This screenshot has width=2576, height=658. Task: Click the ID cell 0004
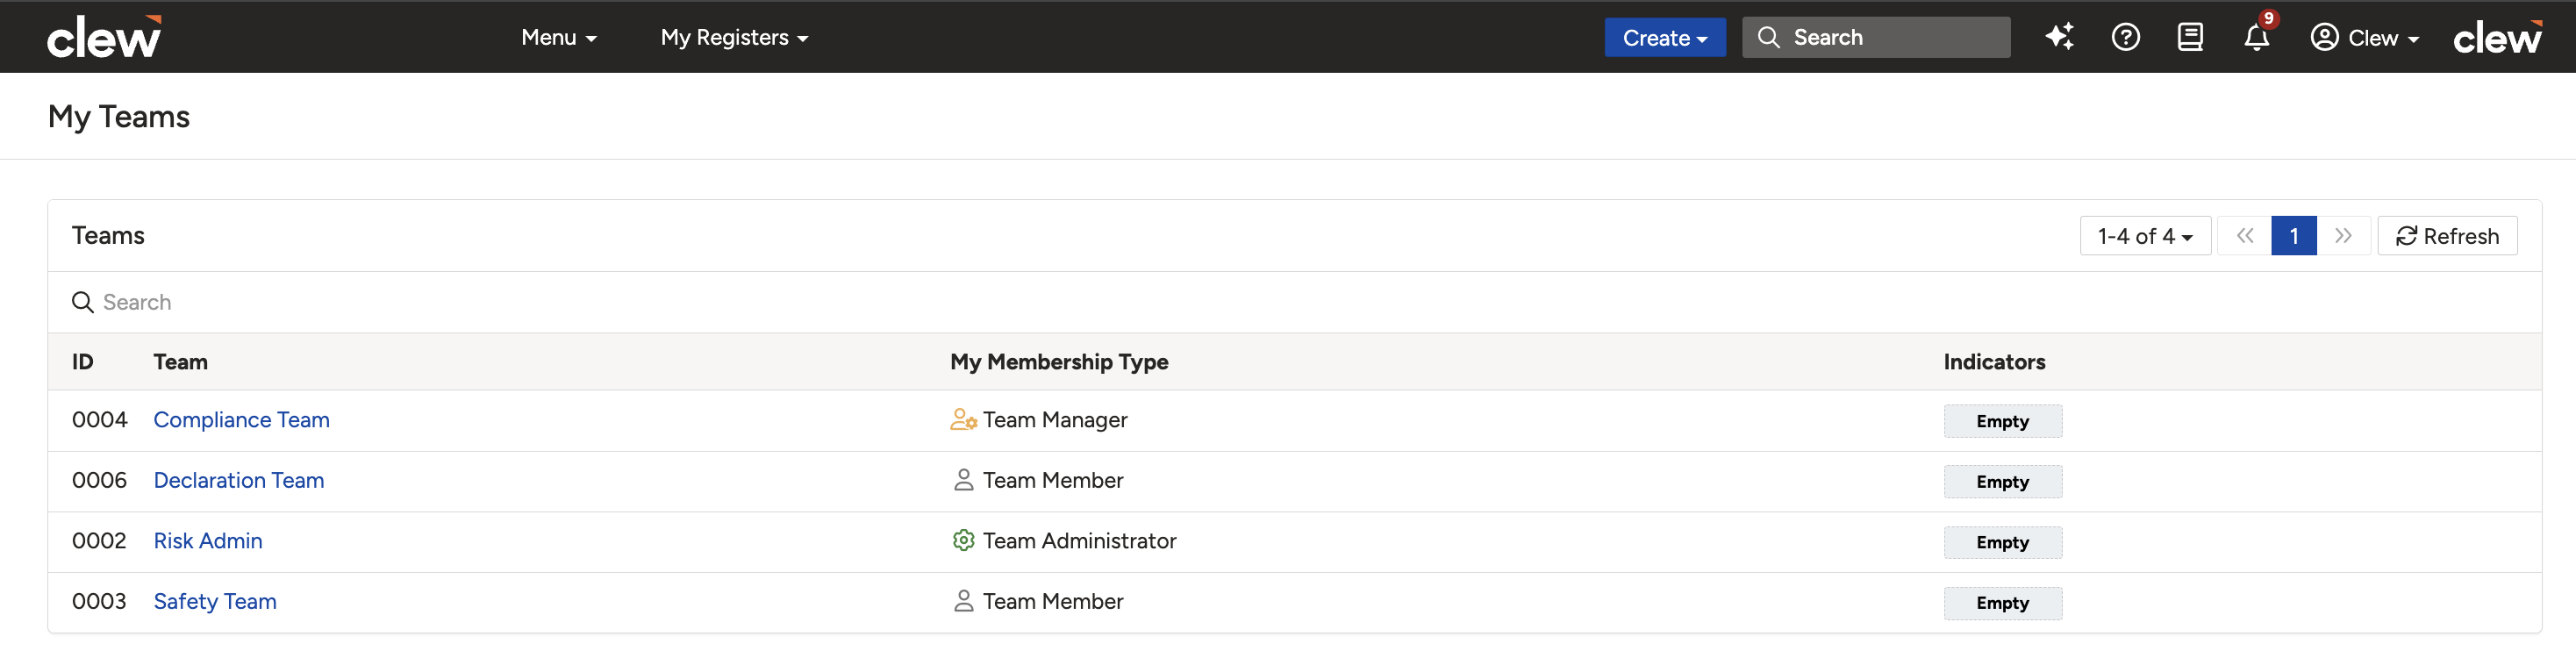tap(99, 420)
